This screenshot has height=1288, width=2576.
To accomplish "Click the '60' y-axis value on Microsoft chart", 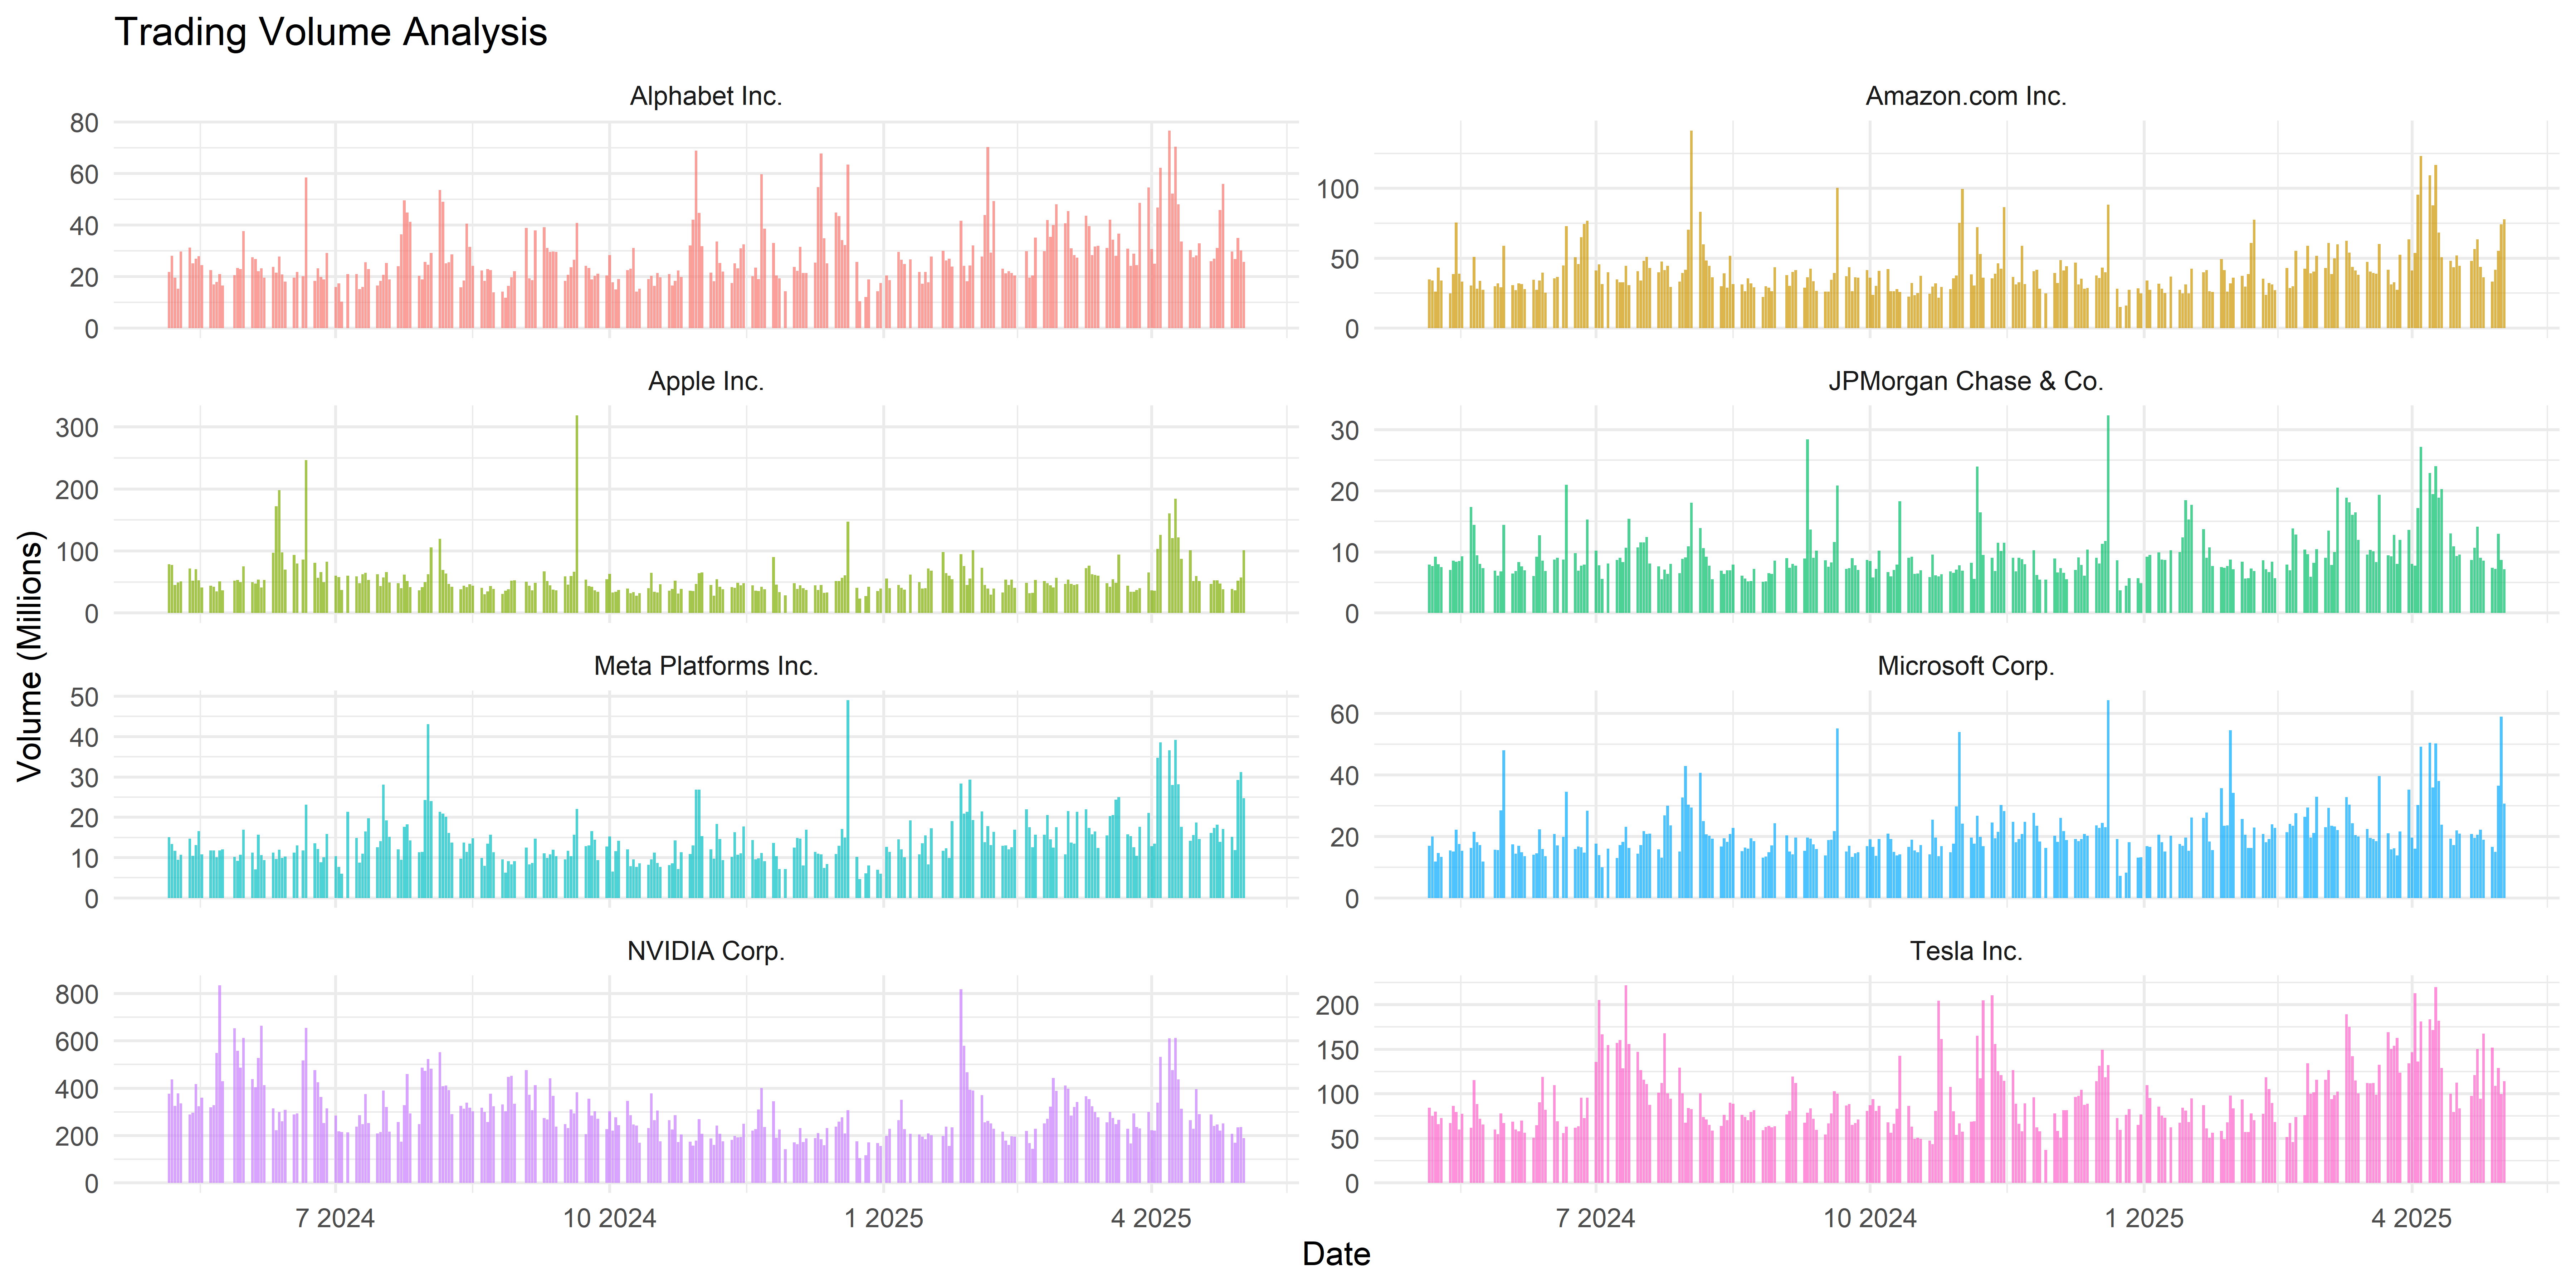I will [x=1344, y=714].
